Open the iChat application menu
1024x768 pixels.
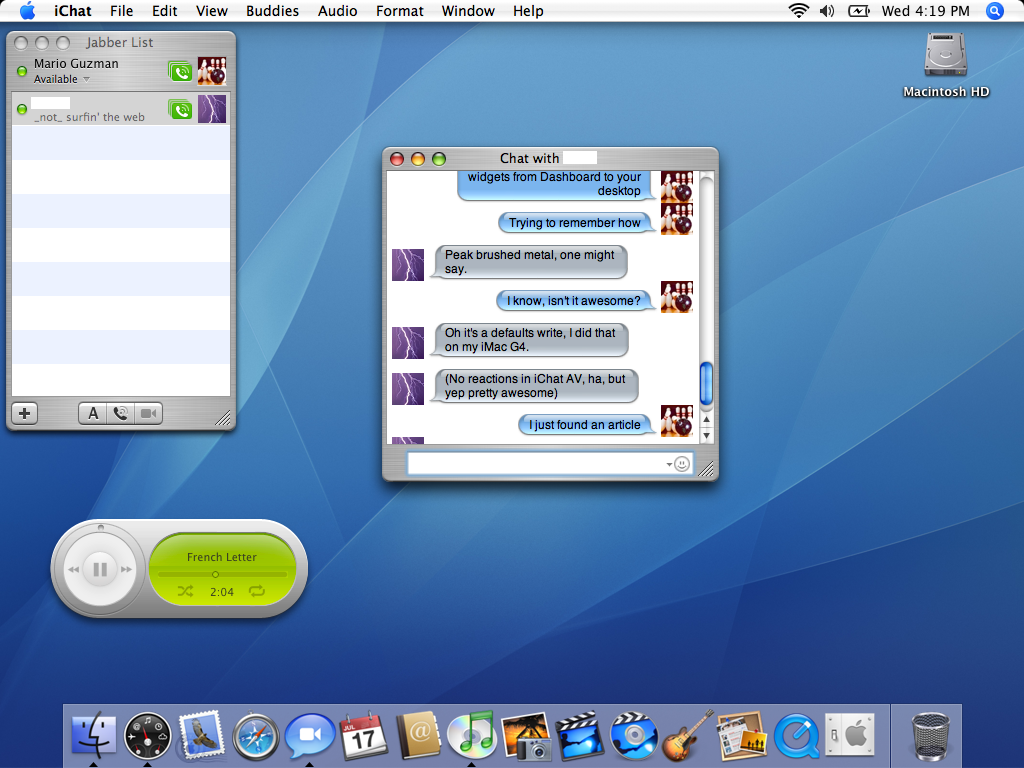(x=72, y=11)
